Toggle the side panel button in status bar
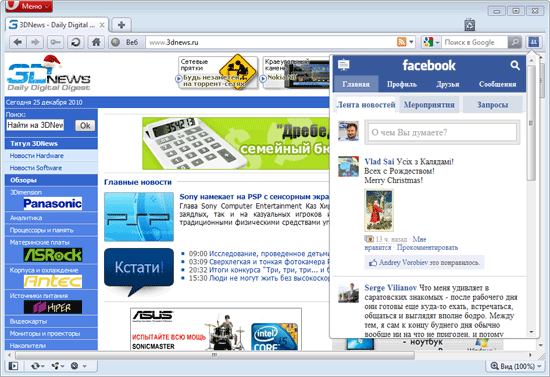 point(13,366)
